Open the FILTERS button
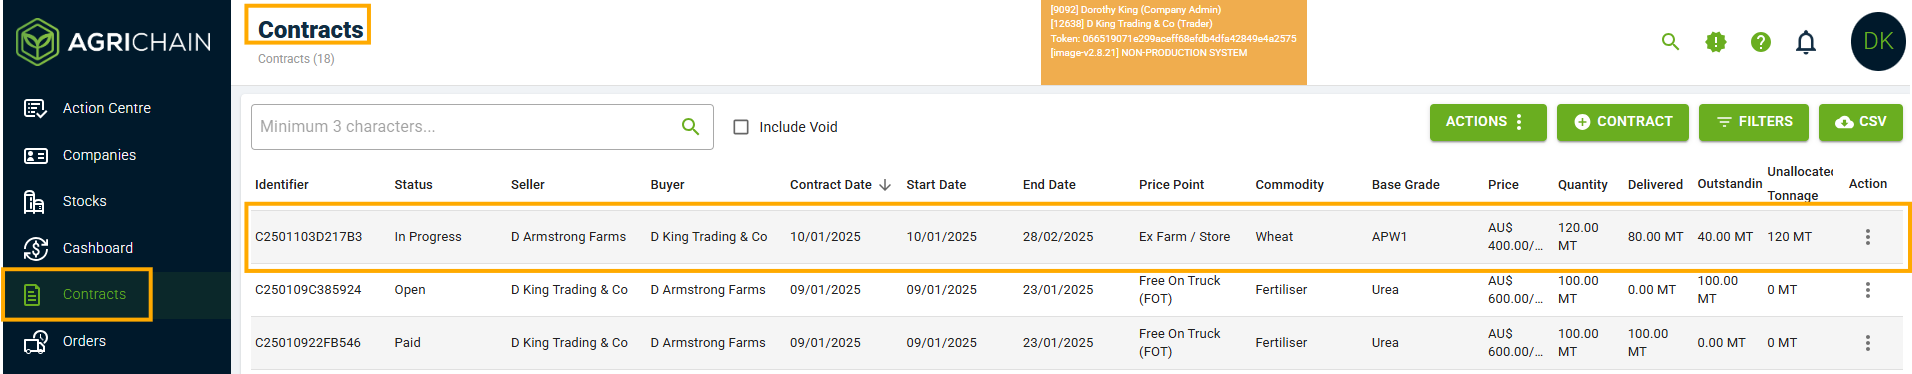 coord(1754,122)
